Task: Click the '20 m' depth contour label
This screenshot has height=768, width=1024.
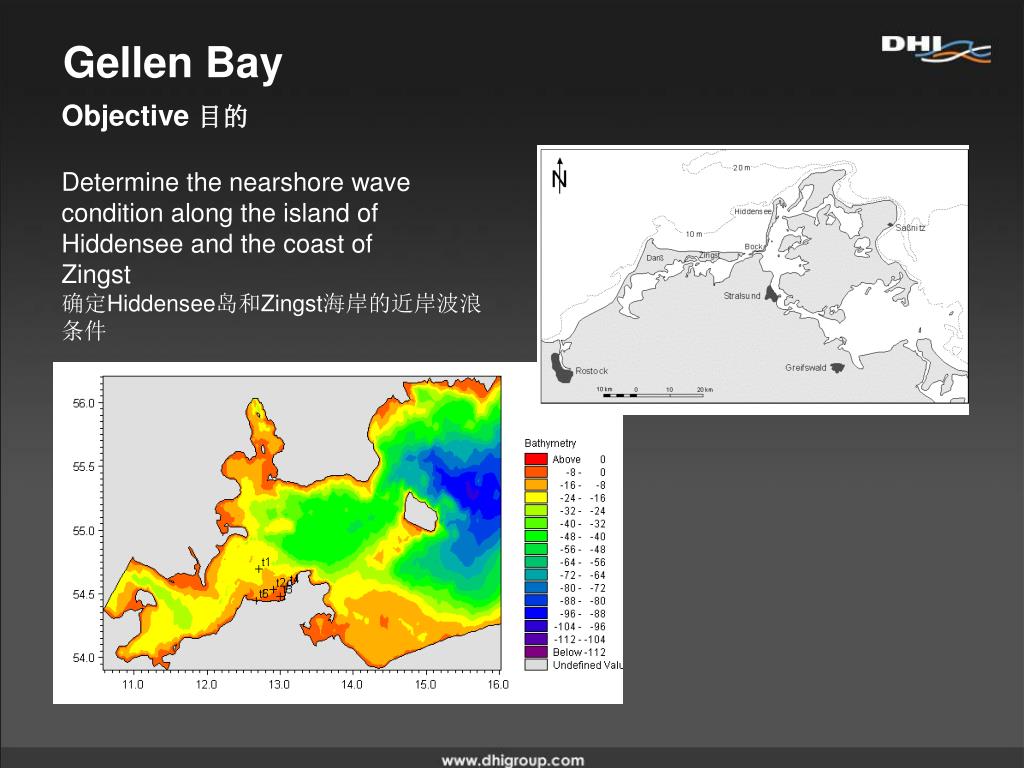Action: point(741,168)
